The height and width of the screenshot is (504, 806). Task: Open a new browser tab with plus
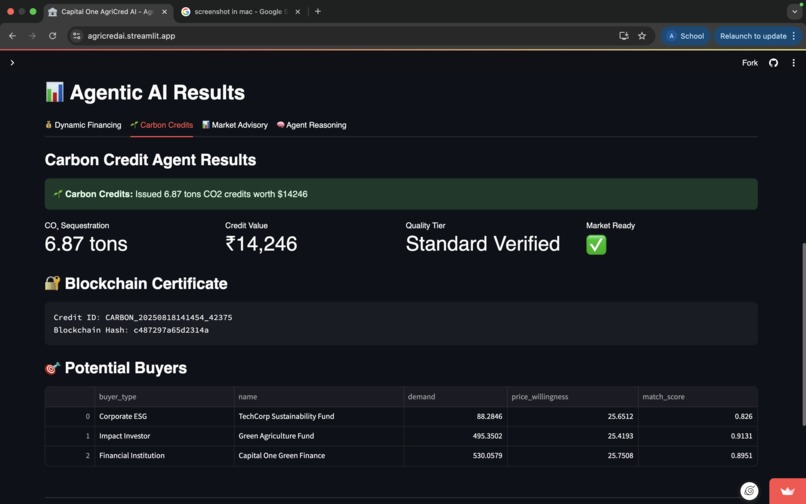(x=318, y=11)
